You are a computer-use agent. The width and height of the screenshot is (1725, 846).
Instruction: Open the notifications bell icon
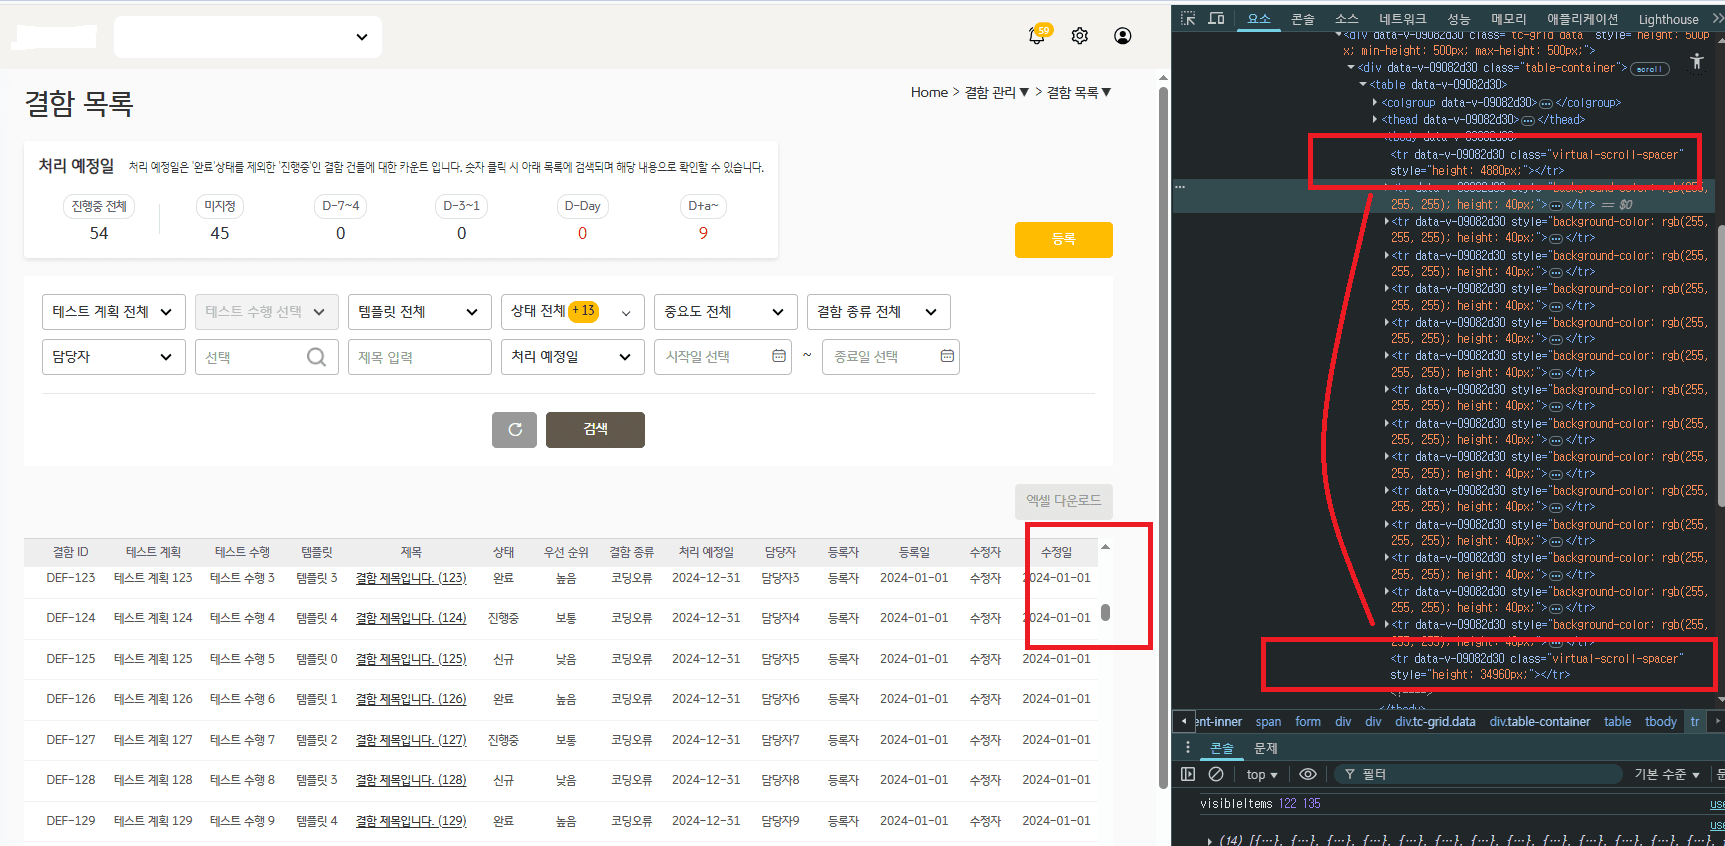(1037, 36)
